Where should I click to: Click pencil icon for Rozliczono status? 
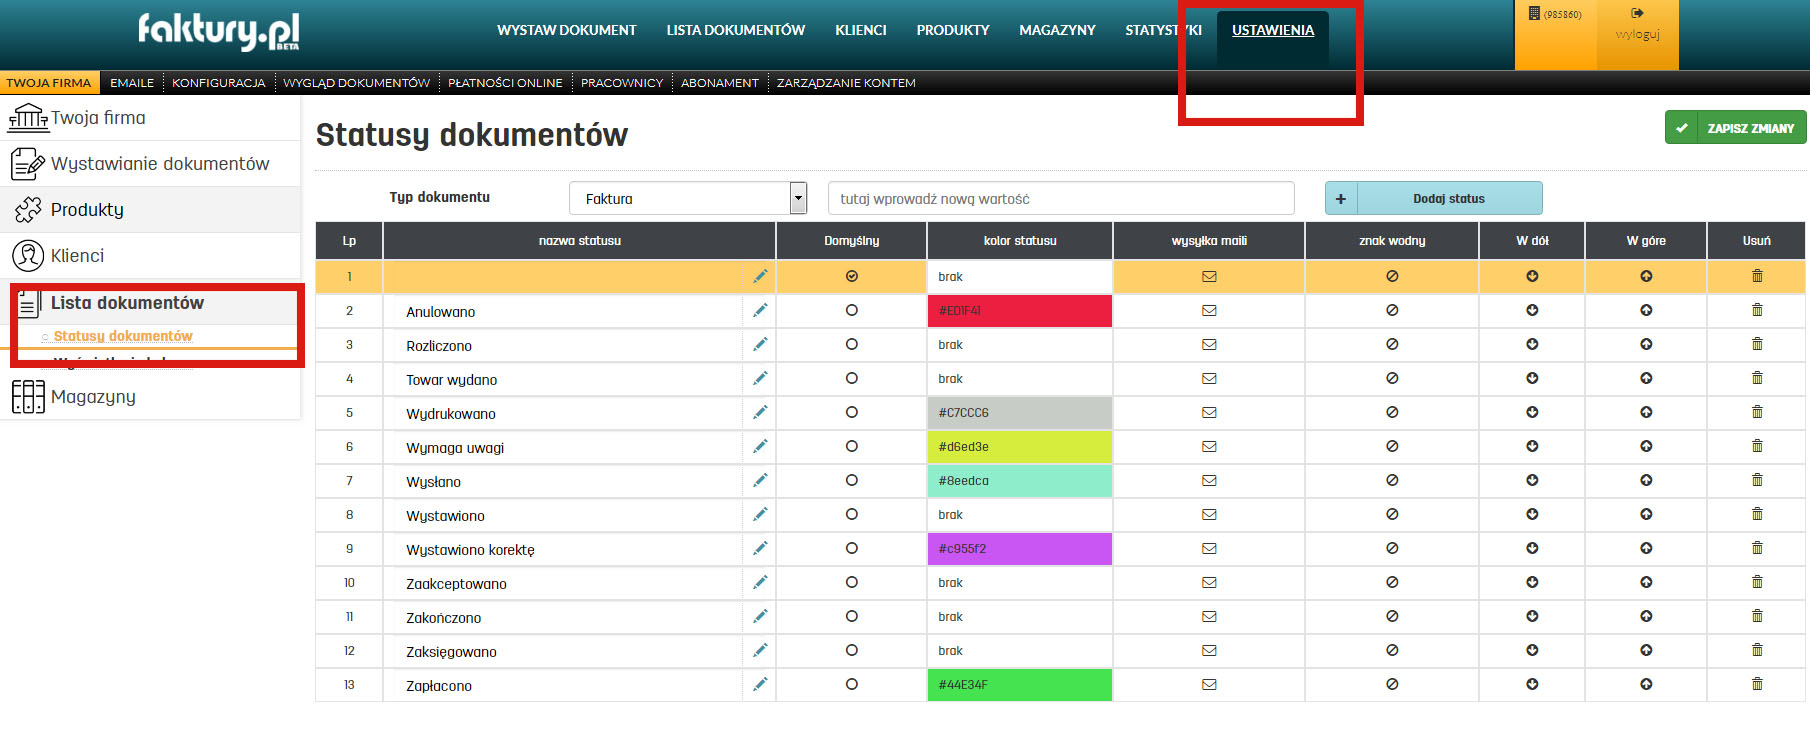pos(760,344)
